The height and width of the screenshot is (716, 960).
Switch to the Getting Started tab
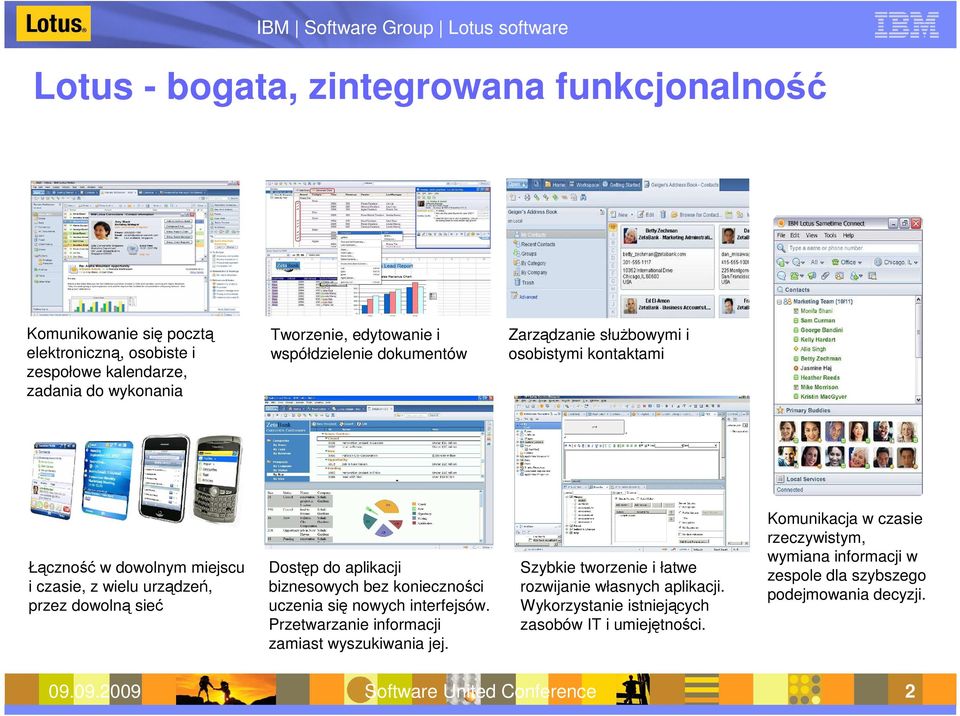[621, 184]
